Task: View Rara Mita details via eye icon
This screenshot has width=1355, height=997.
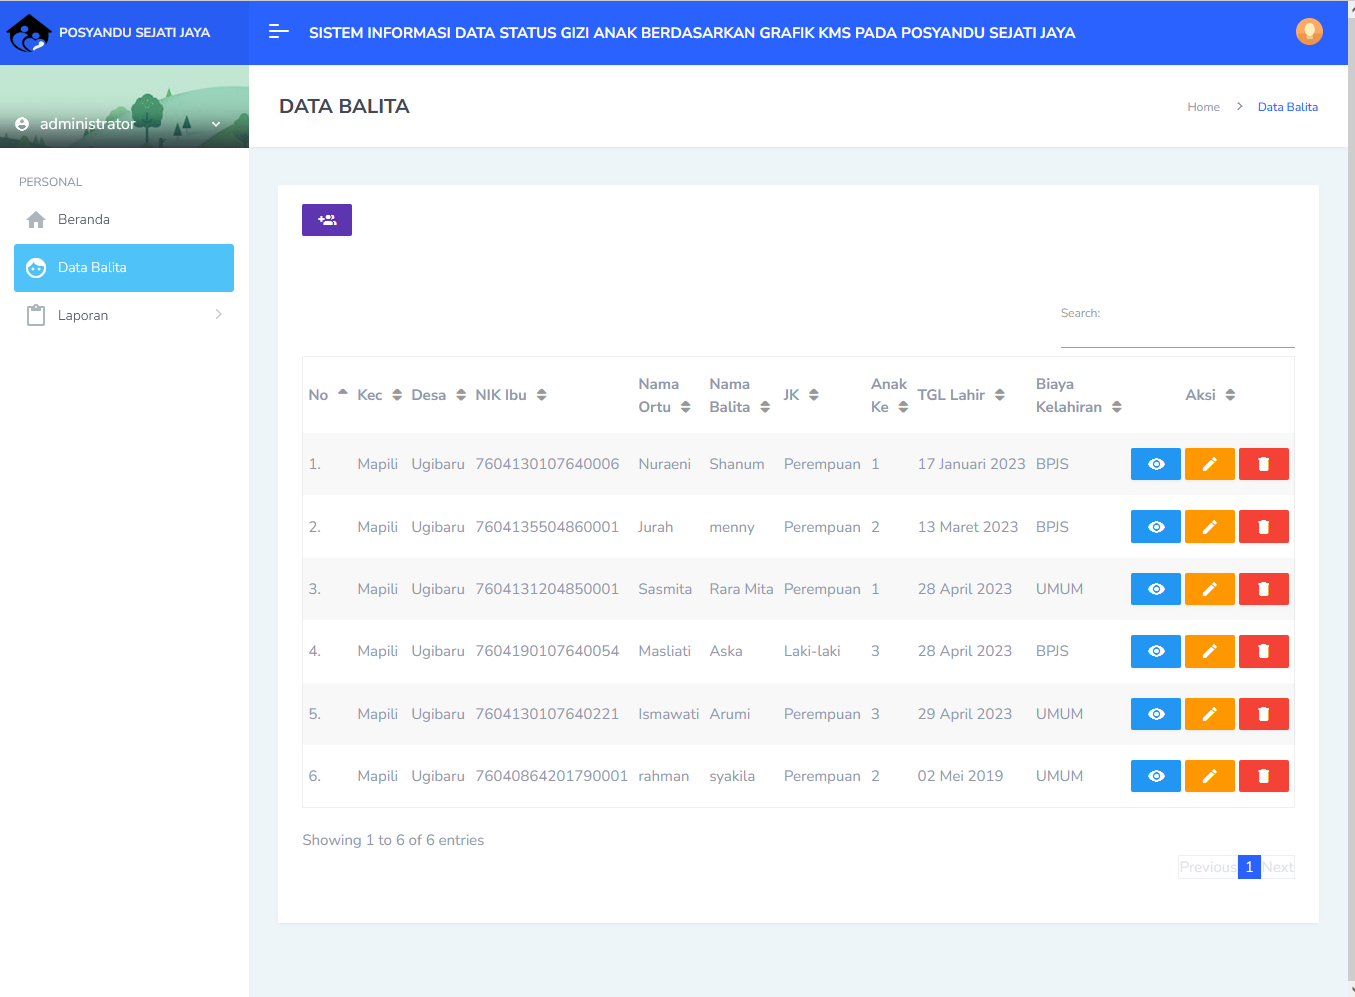Action: [1155, 589]
